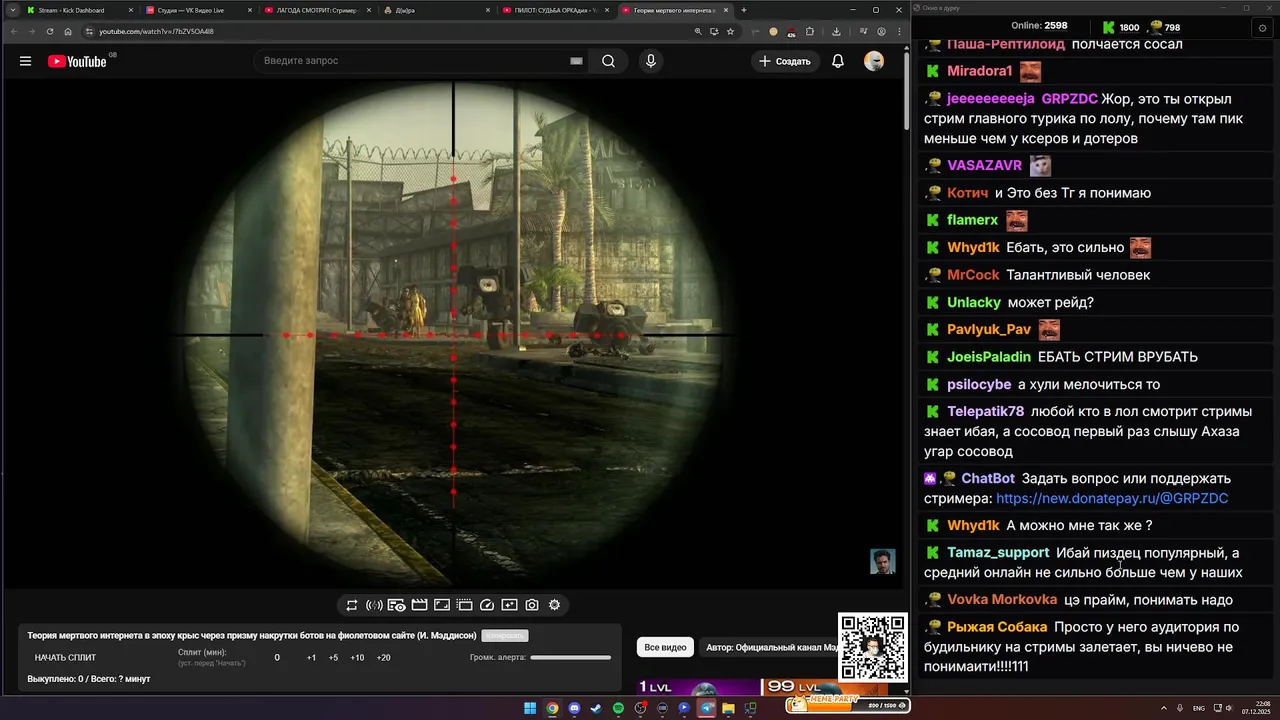The height and width of the screenshot is (720, 1280).
Task: Open Windows Start menu
Action: [530, 708]
